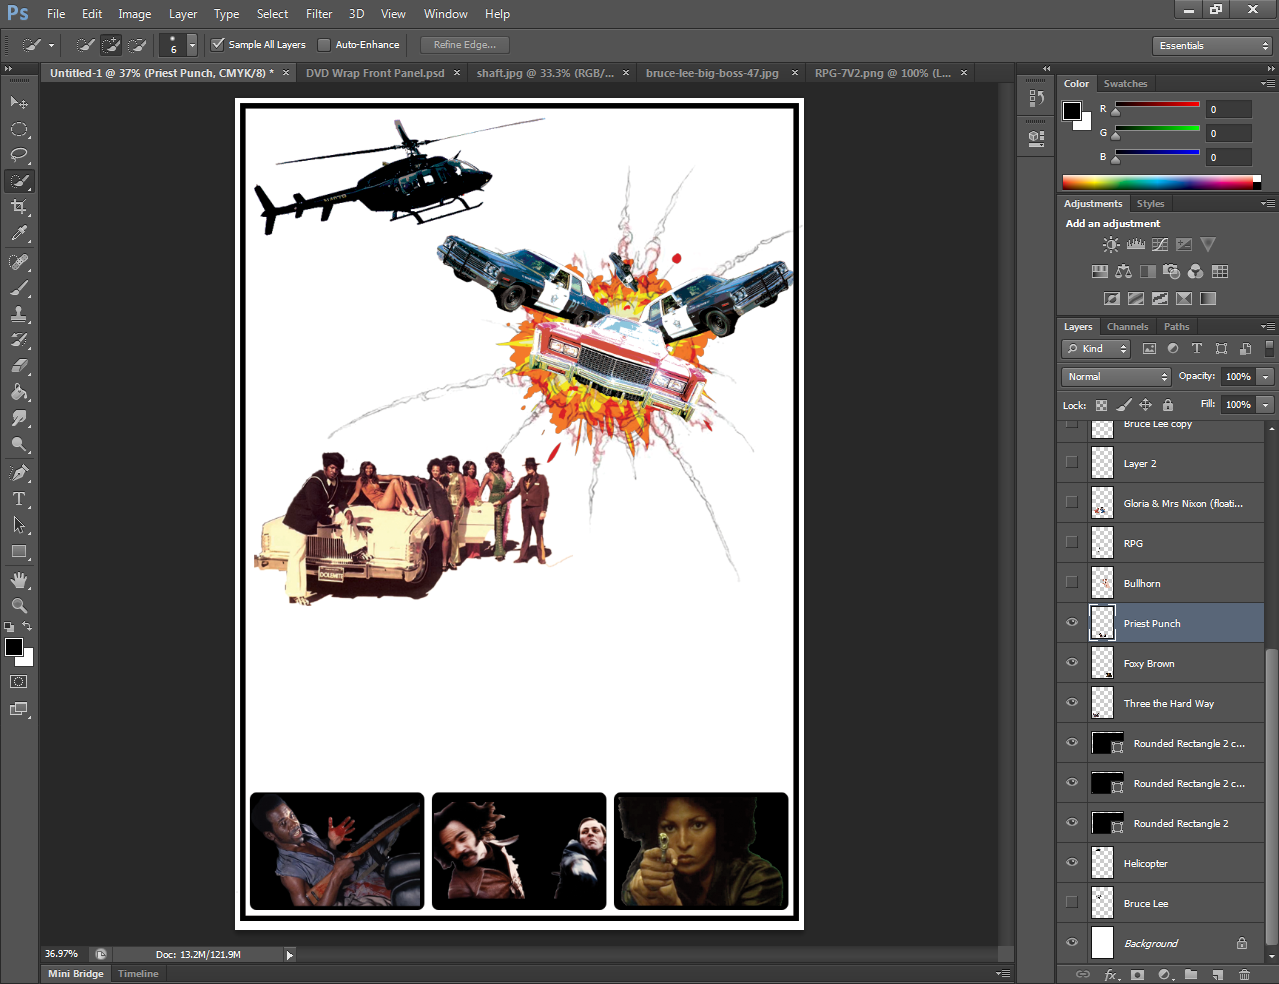Viewport: 1279px width, 984px height.
Task: Click the Add to selection brush option
Action: [x=111, y=45]
